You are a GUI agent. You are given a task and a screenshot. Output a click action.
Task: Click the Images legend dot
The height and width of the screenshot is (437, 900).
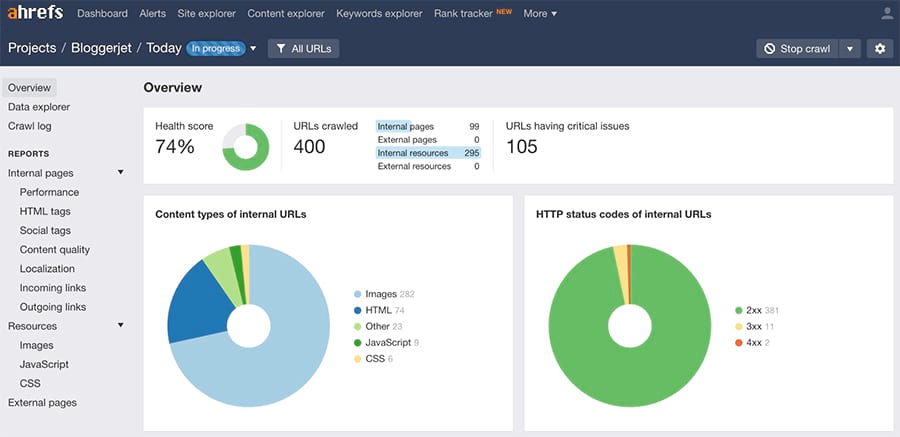[x=357, y=294]
